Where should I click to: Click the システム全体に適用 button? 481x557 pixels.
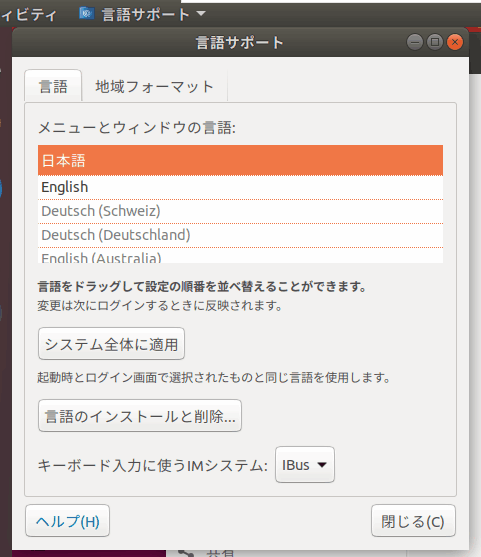pyautogui.click(x=112, y=344)
